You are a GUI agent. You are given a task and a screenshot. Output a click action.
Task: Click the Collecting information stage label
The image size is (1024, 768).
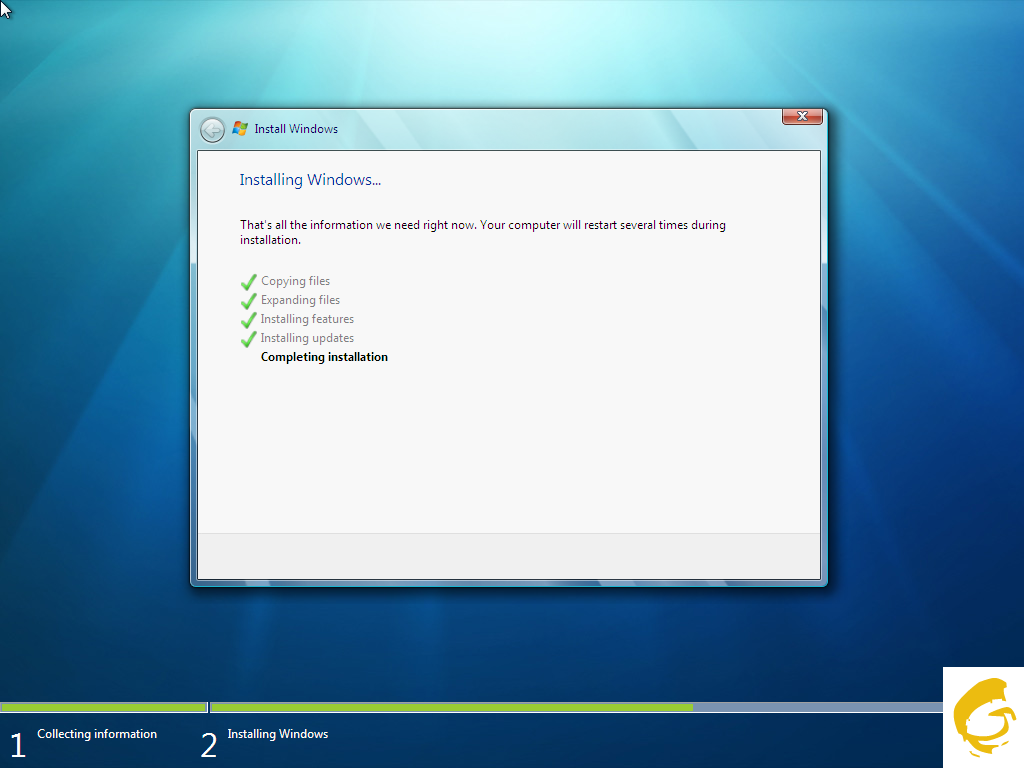point(97,734)
